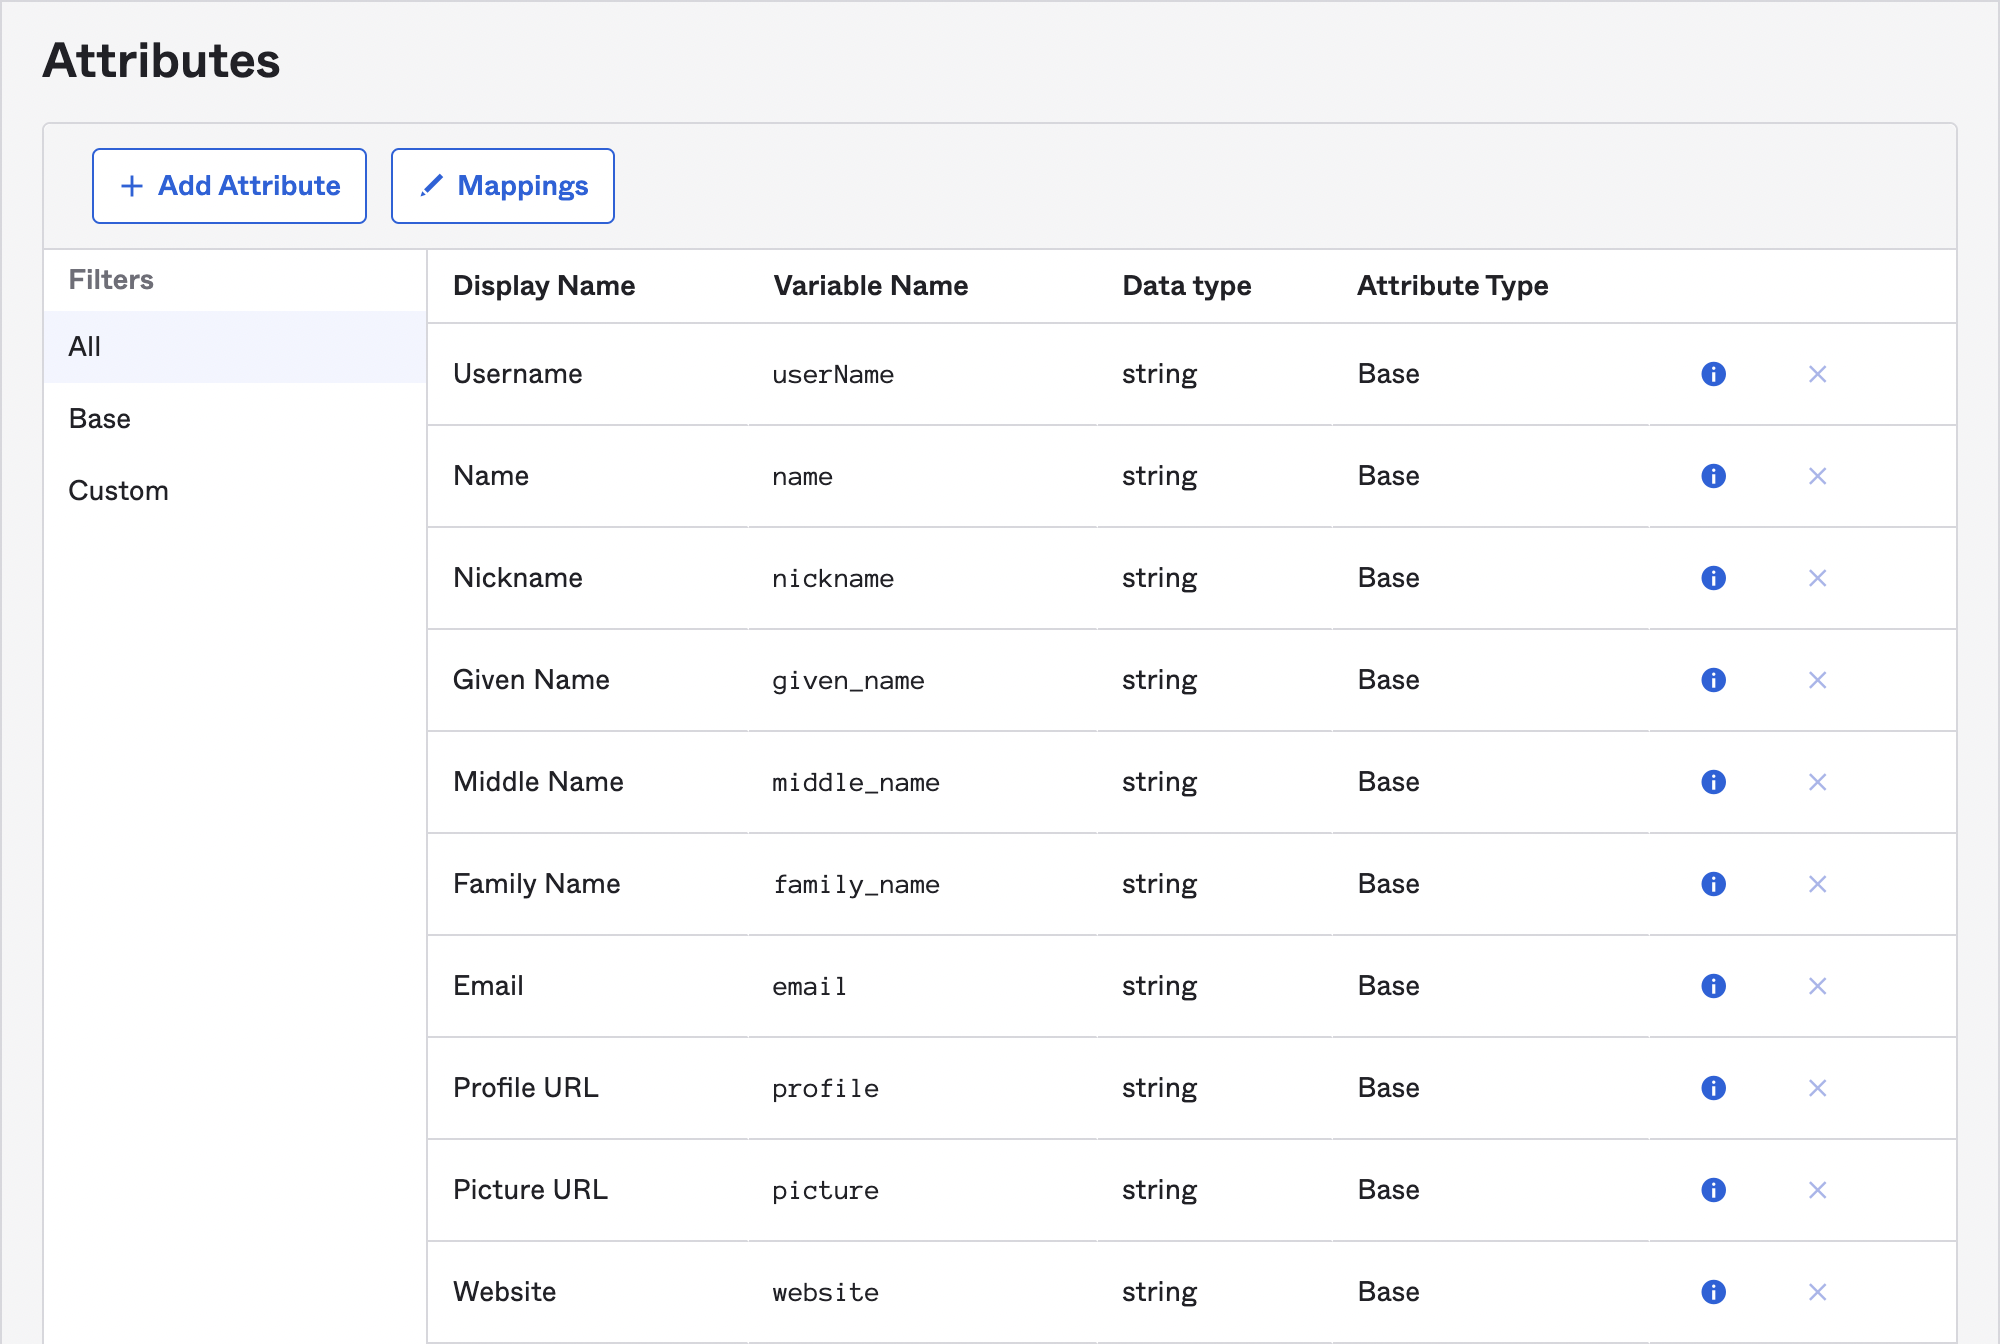This screenshot has height=1344, width=2000.
Task: View info for the Given Name attribute
Action: (x=1713, y=680)
